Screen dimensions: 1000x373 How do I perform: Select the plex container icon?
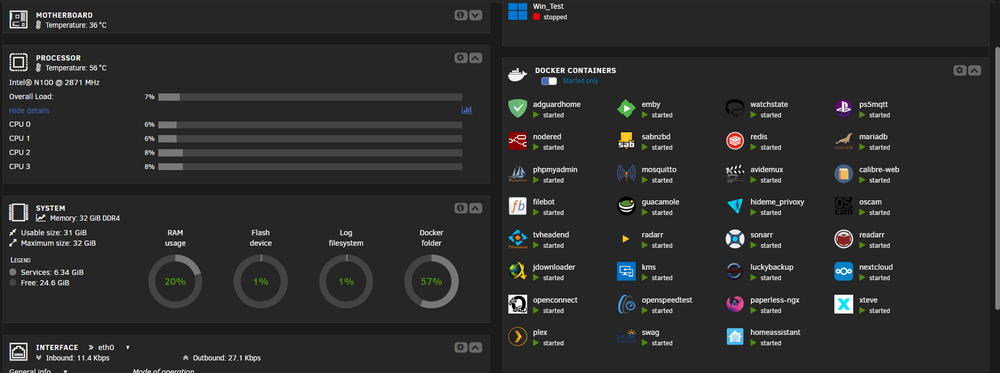(x=517, y=337)
